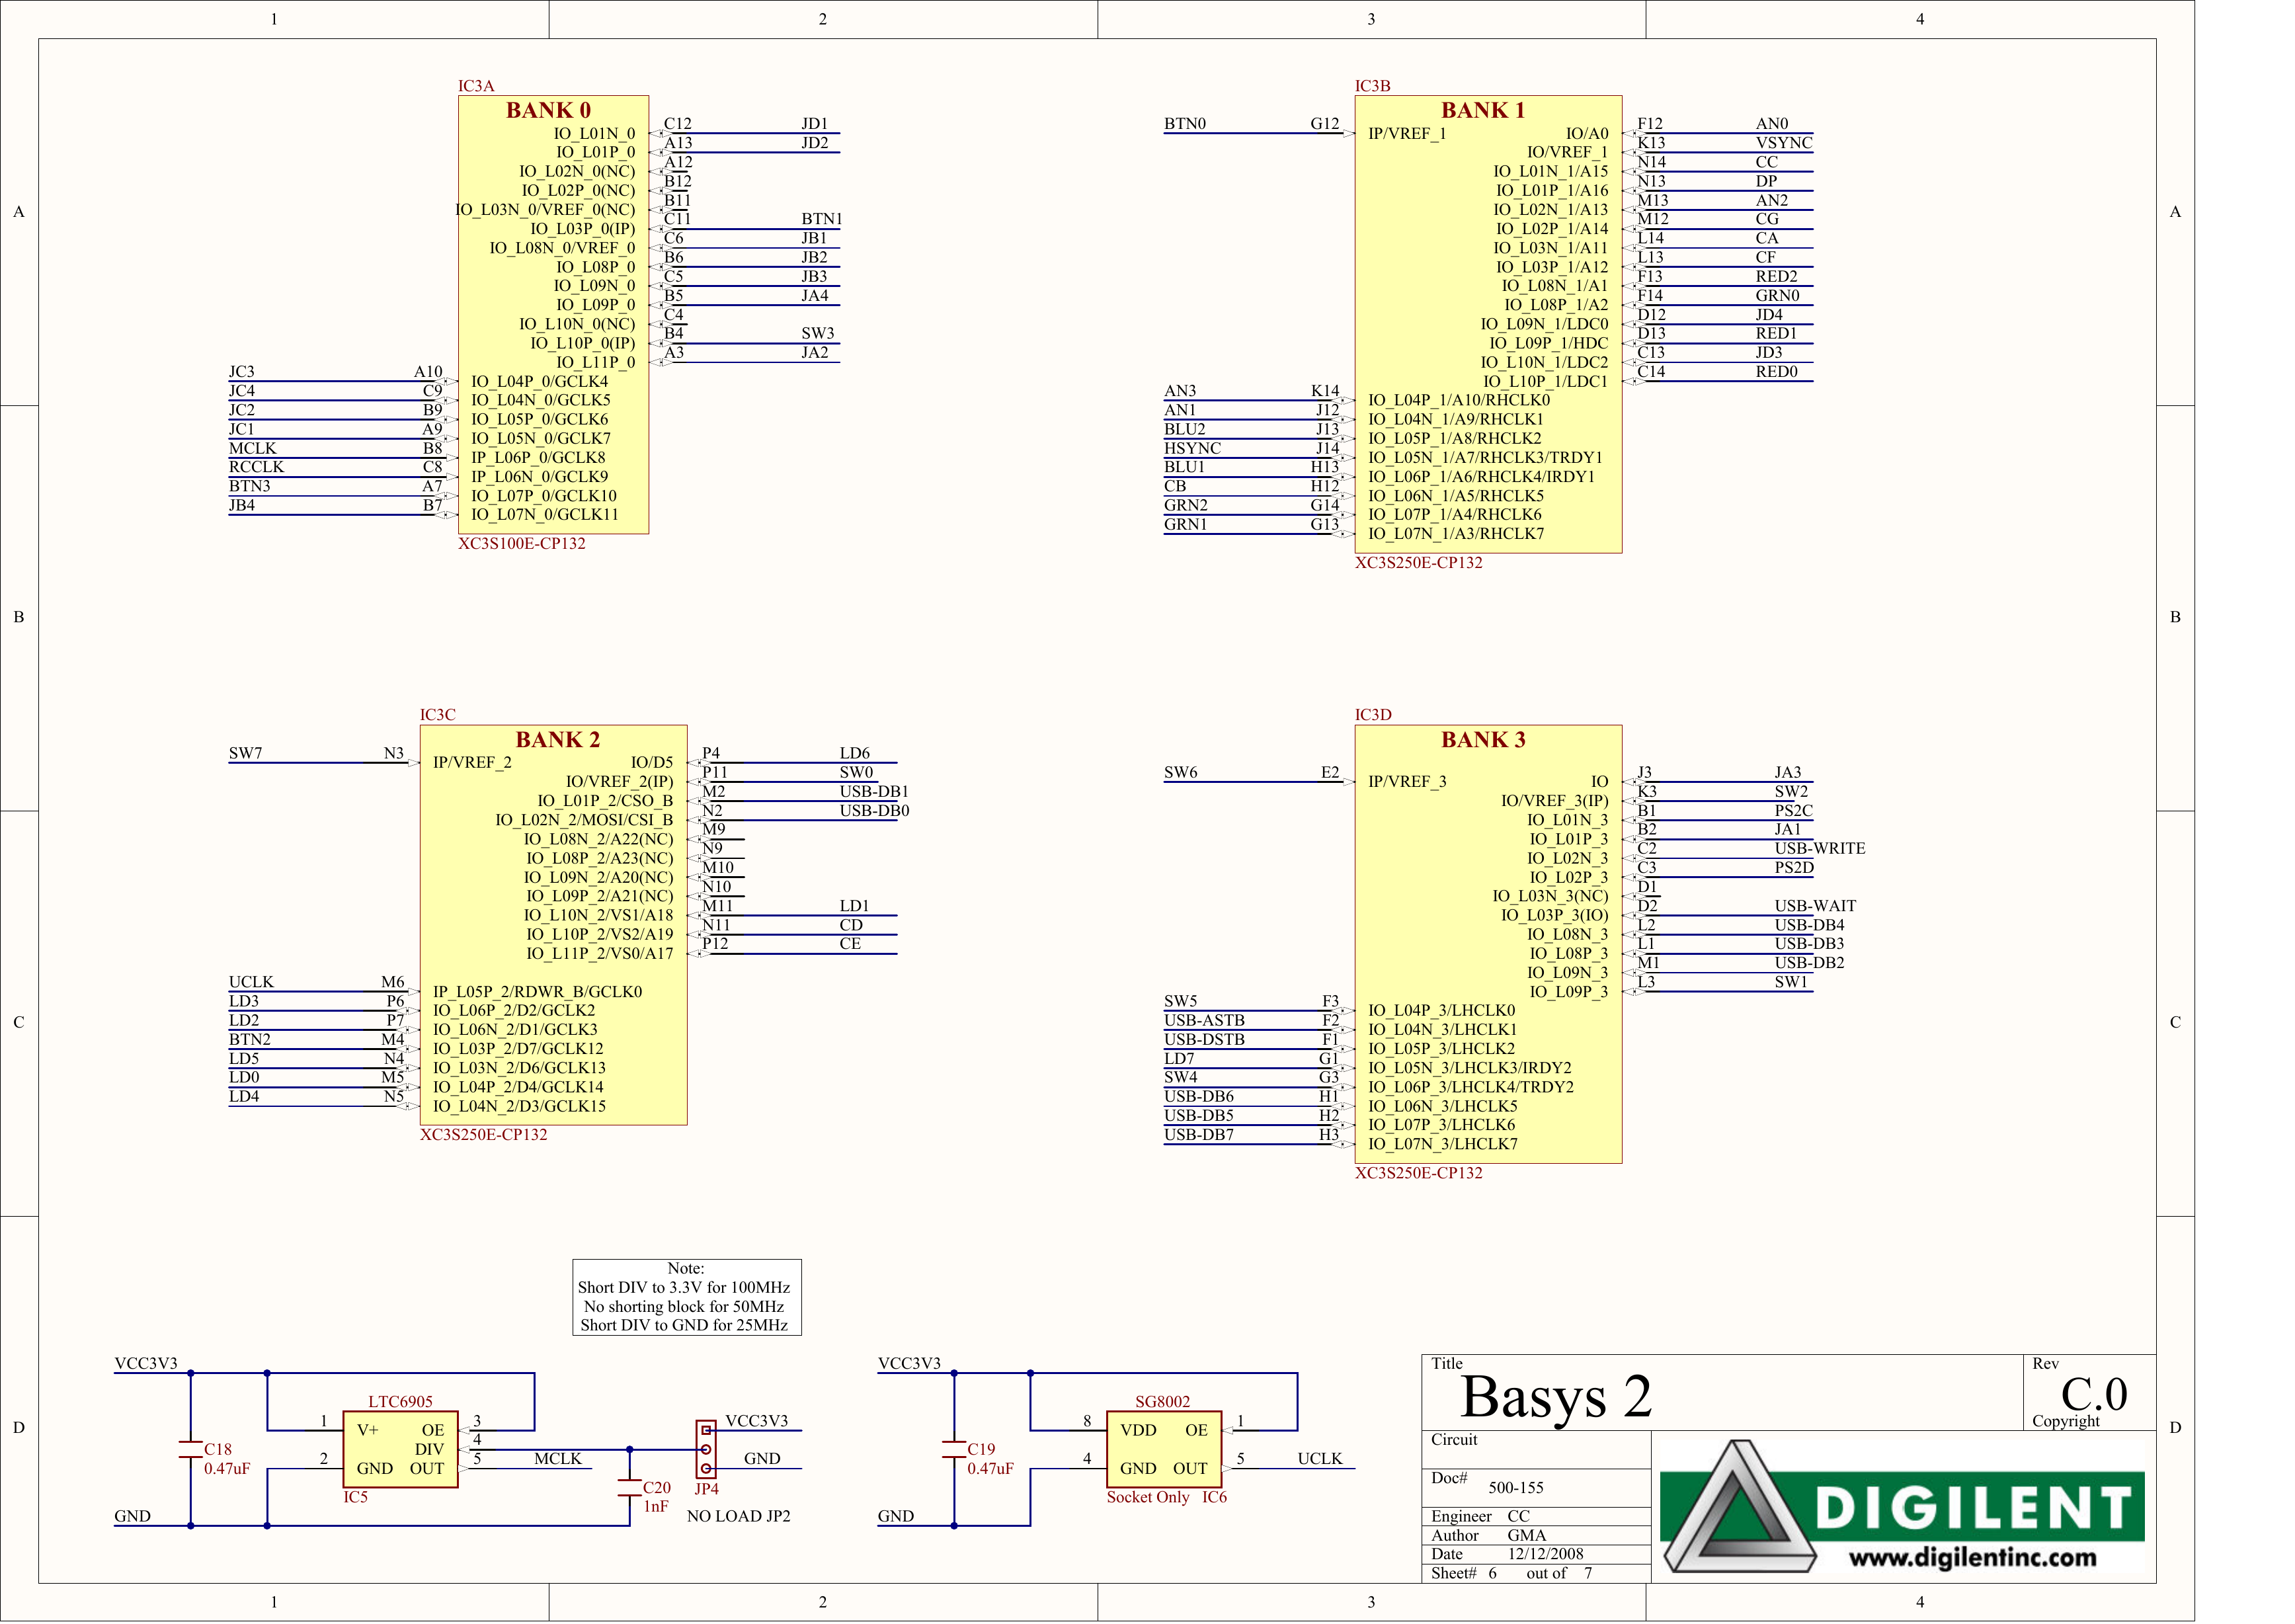Select the pin IO_L07N_0/GCLK11
2295x1624 pixels.
[x=545, y=514]
